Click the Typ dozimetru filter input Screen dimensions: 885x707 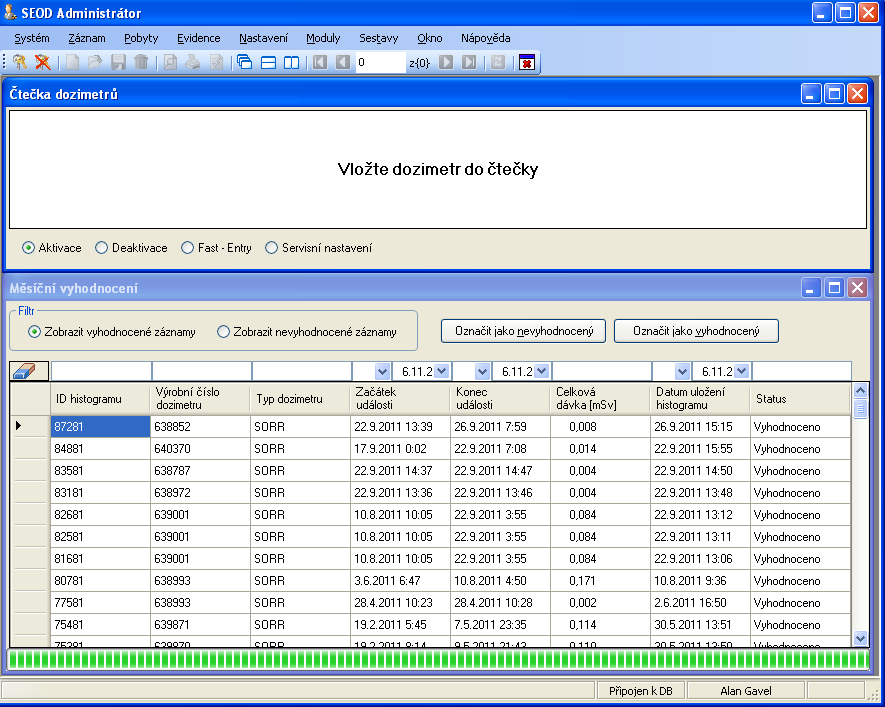(x=301, y=371)
